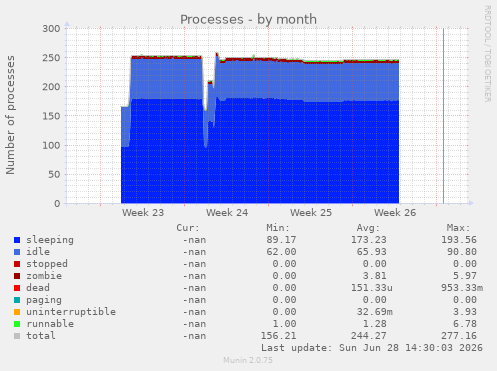The image size is (497, 371).
Task: Click total minimum value 156.21
Action: (278, 336)
